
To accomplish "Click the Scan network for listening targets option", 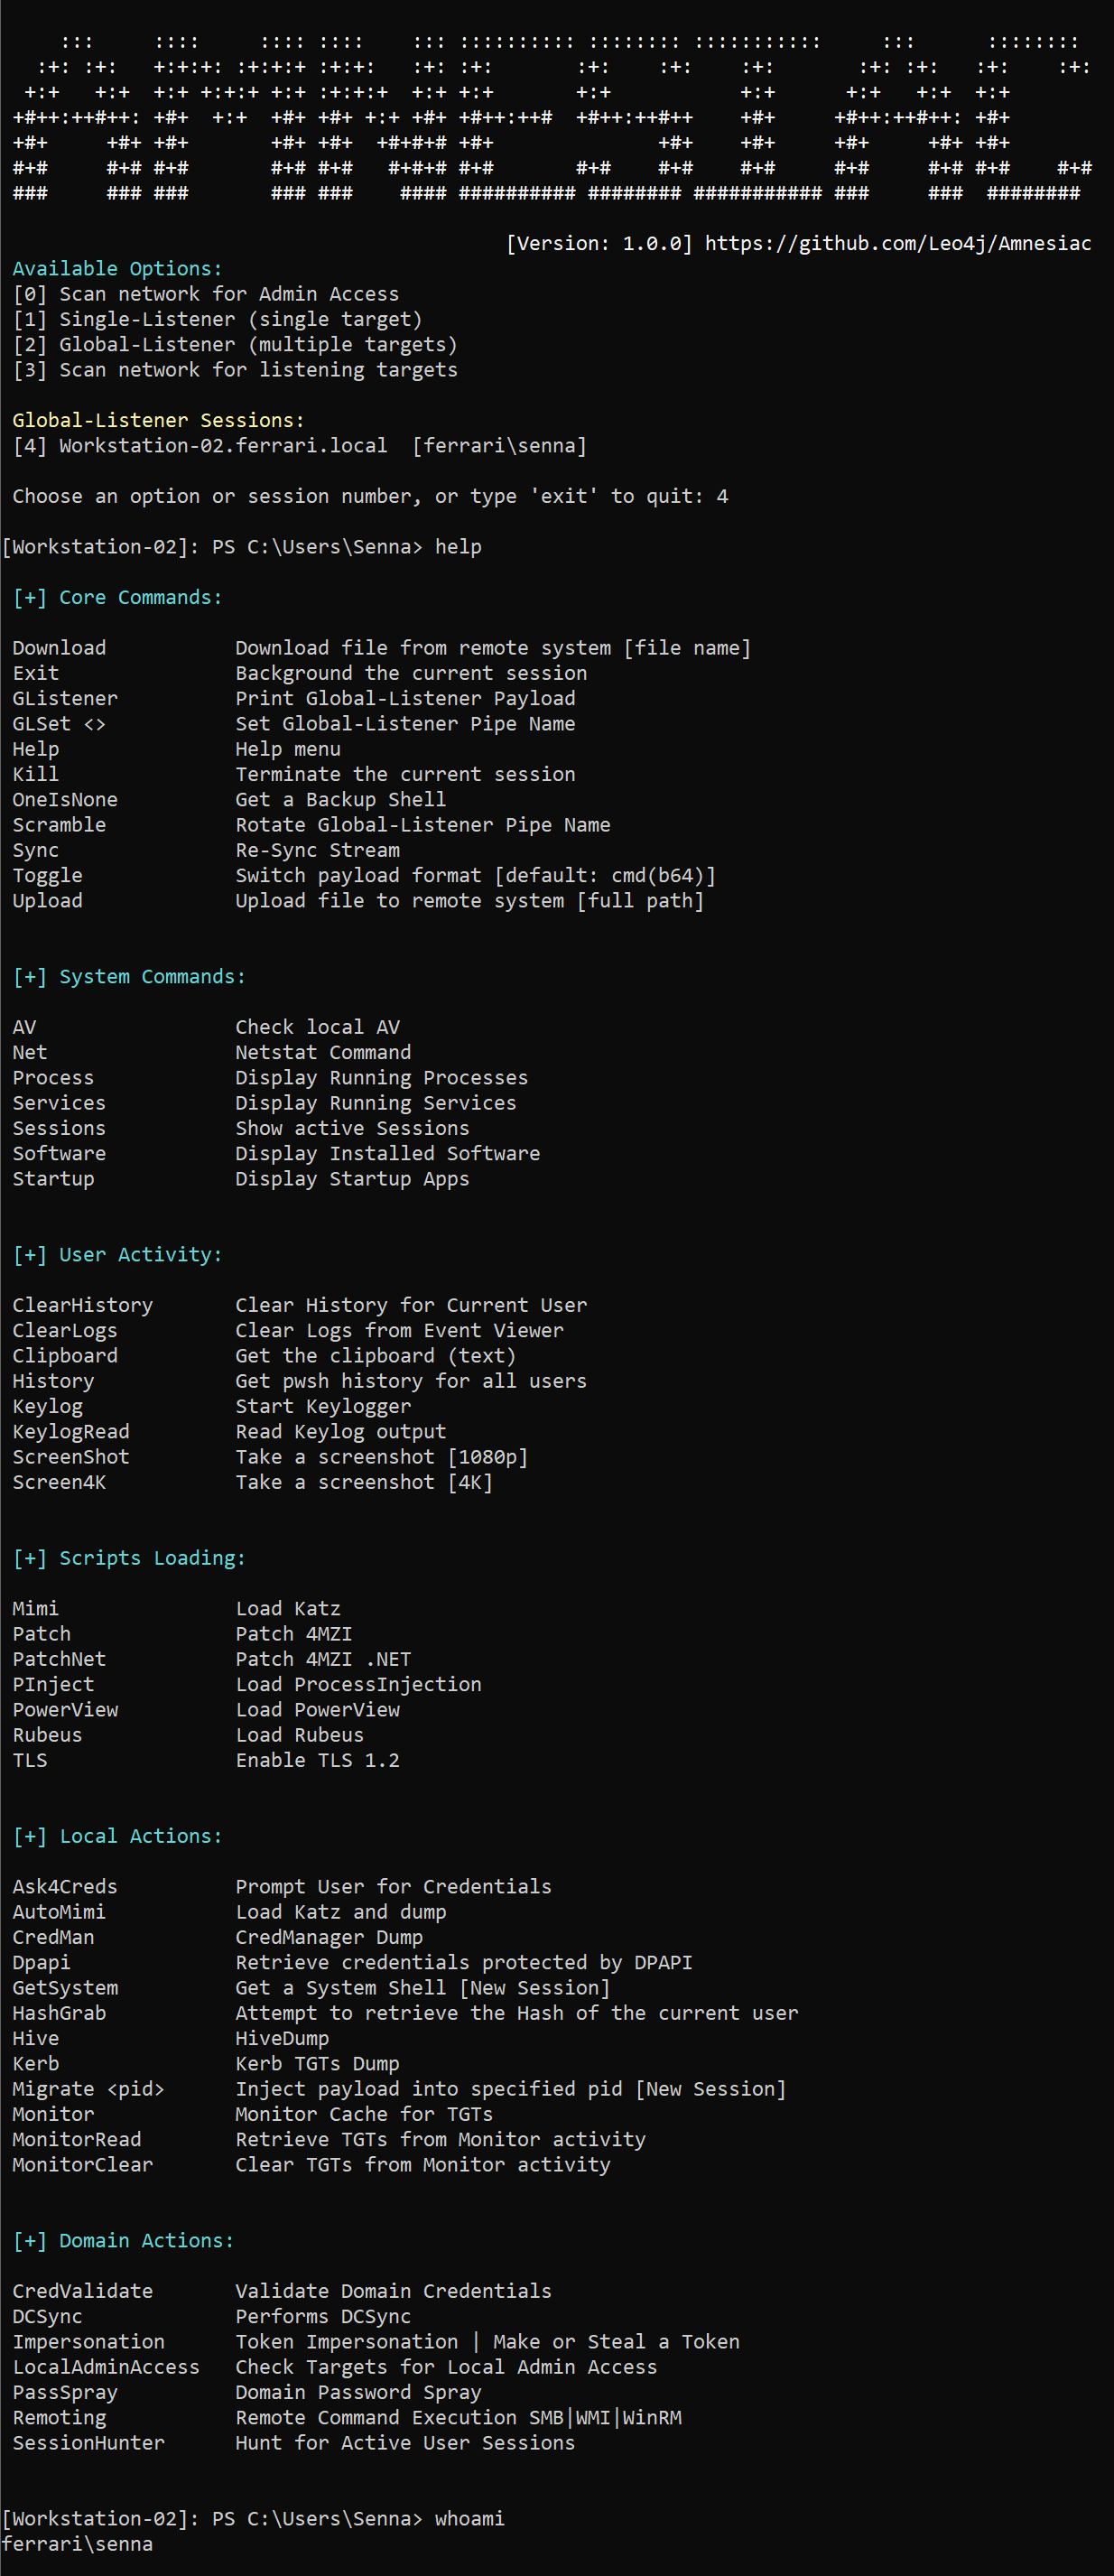I will tap(234, 370).
